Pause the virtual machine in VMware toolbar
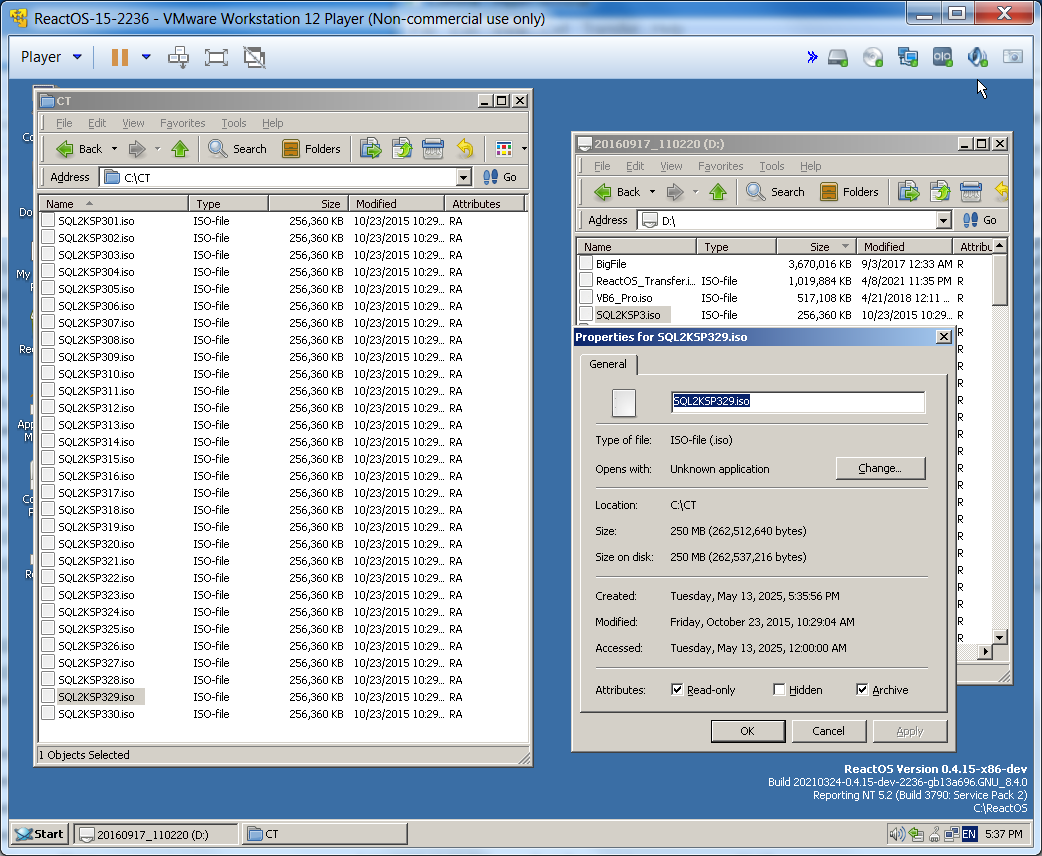Viewport: 1042px width, 856px height. [120, 57]
